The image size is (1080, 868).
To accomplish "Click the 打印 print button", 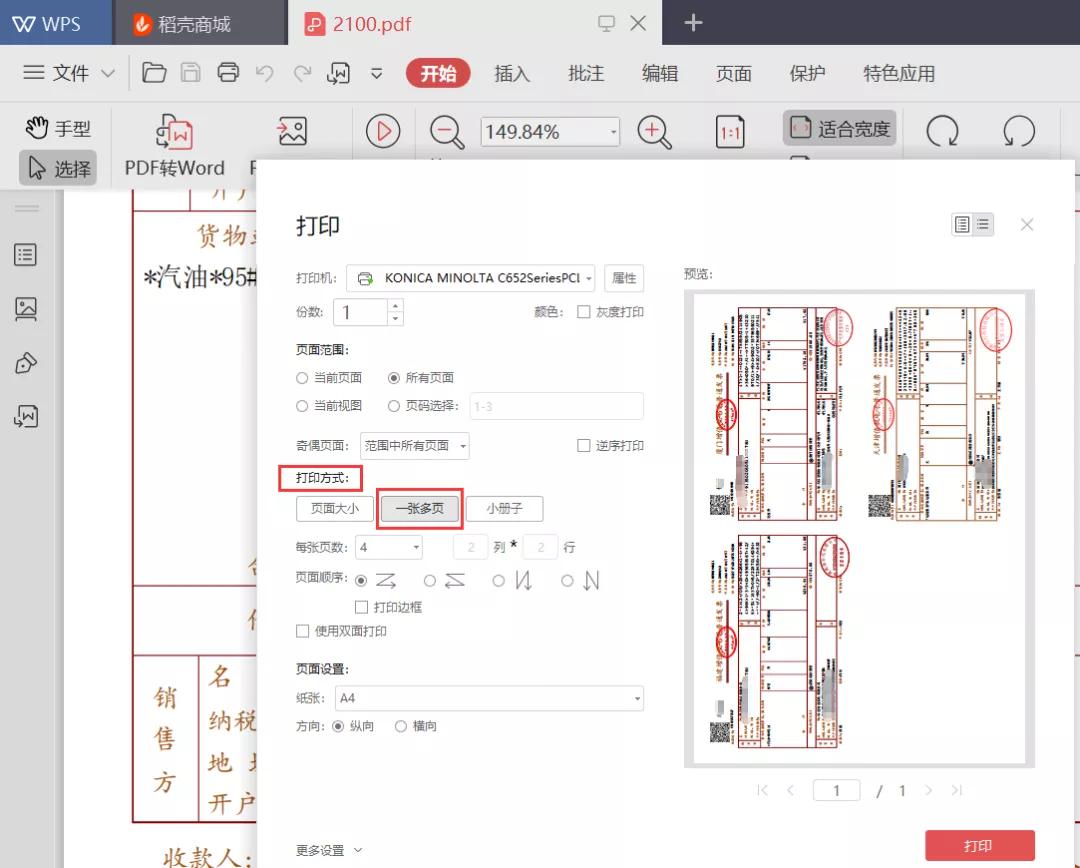I will pyautogui.click(x=980, y=845).
